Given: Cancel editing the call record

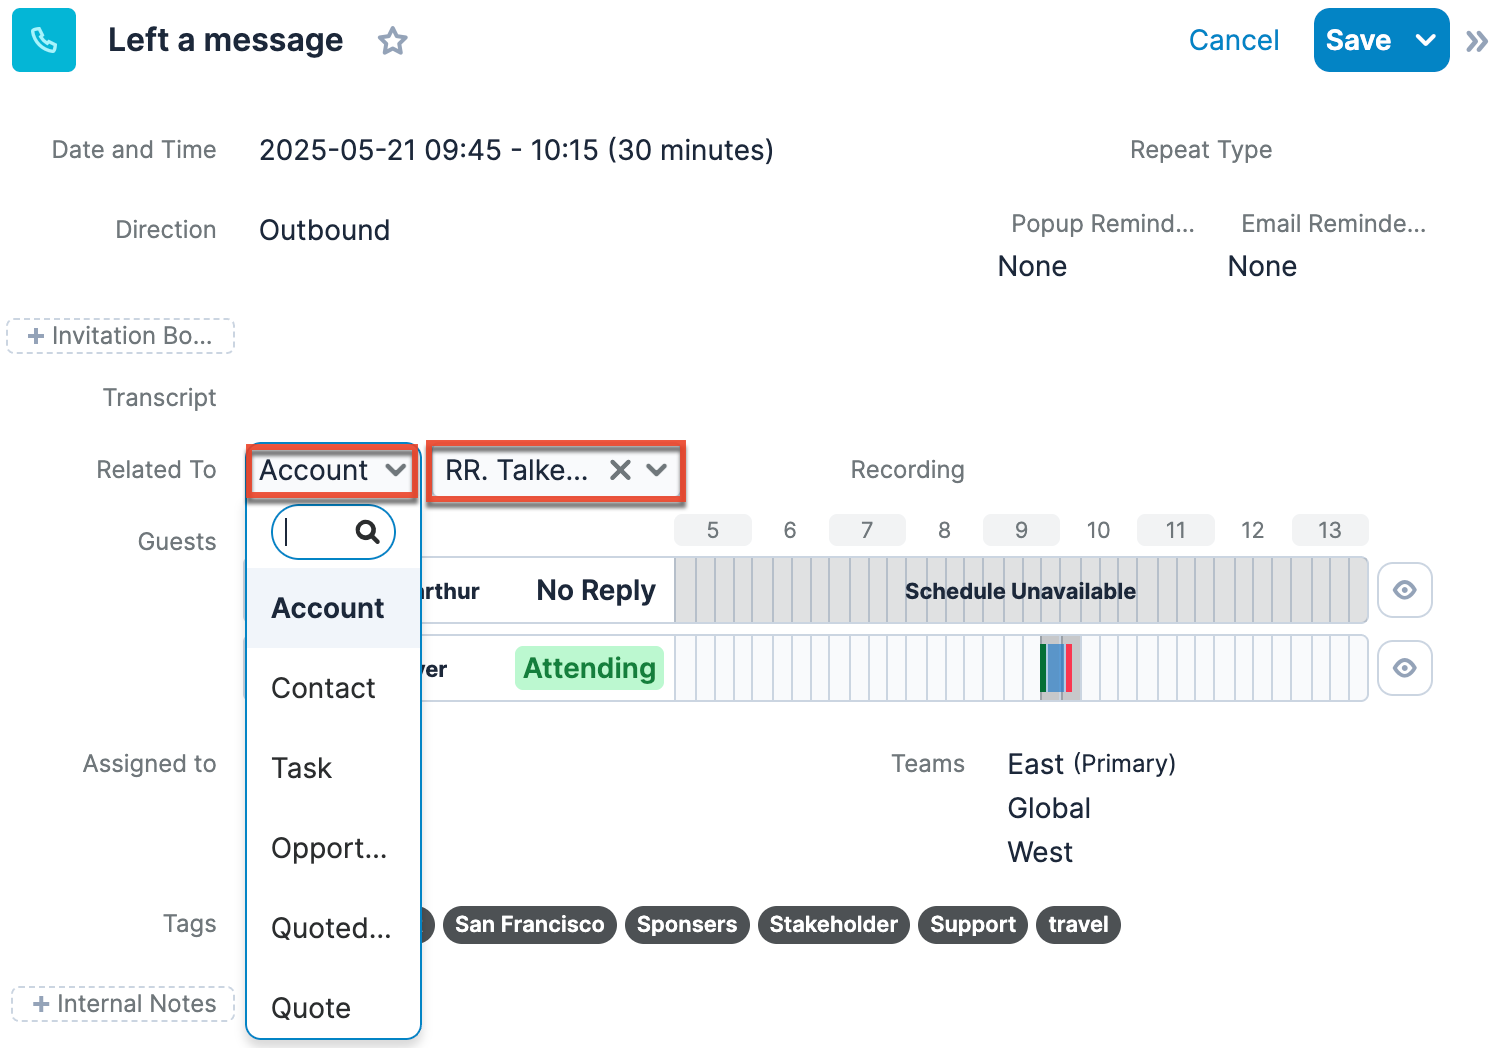Looking at the screenshot, I should click(1233, 40).
